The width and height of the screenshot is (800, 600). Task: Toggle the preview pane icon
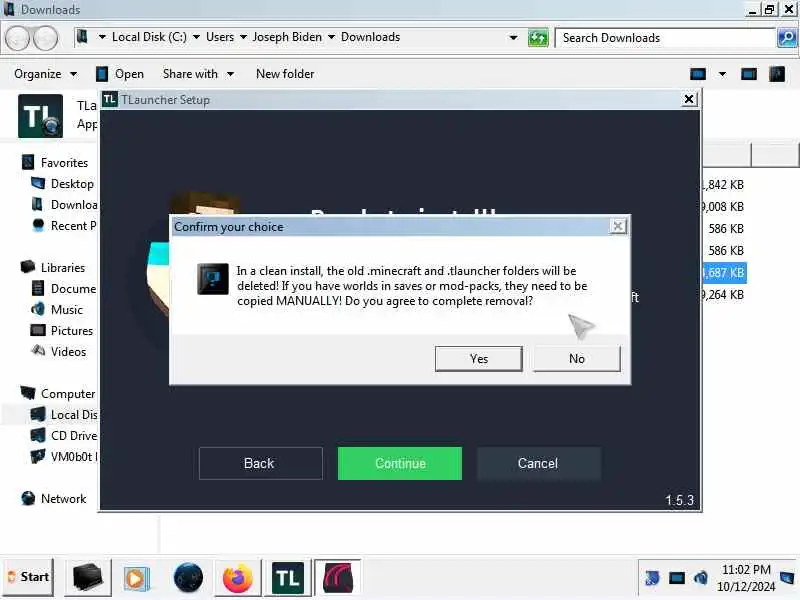coord(749,74)
